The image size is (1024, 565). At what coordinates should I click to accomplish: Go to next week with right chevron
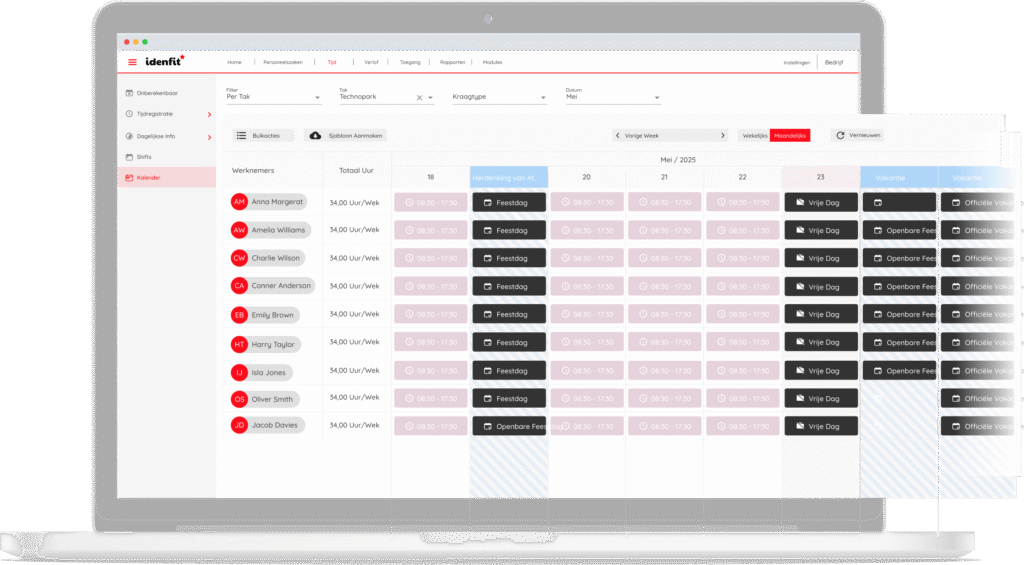click(723, 135)
